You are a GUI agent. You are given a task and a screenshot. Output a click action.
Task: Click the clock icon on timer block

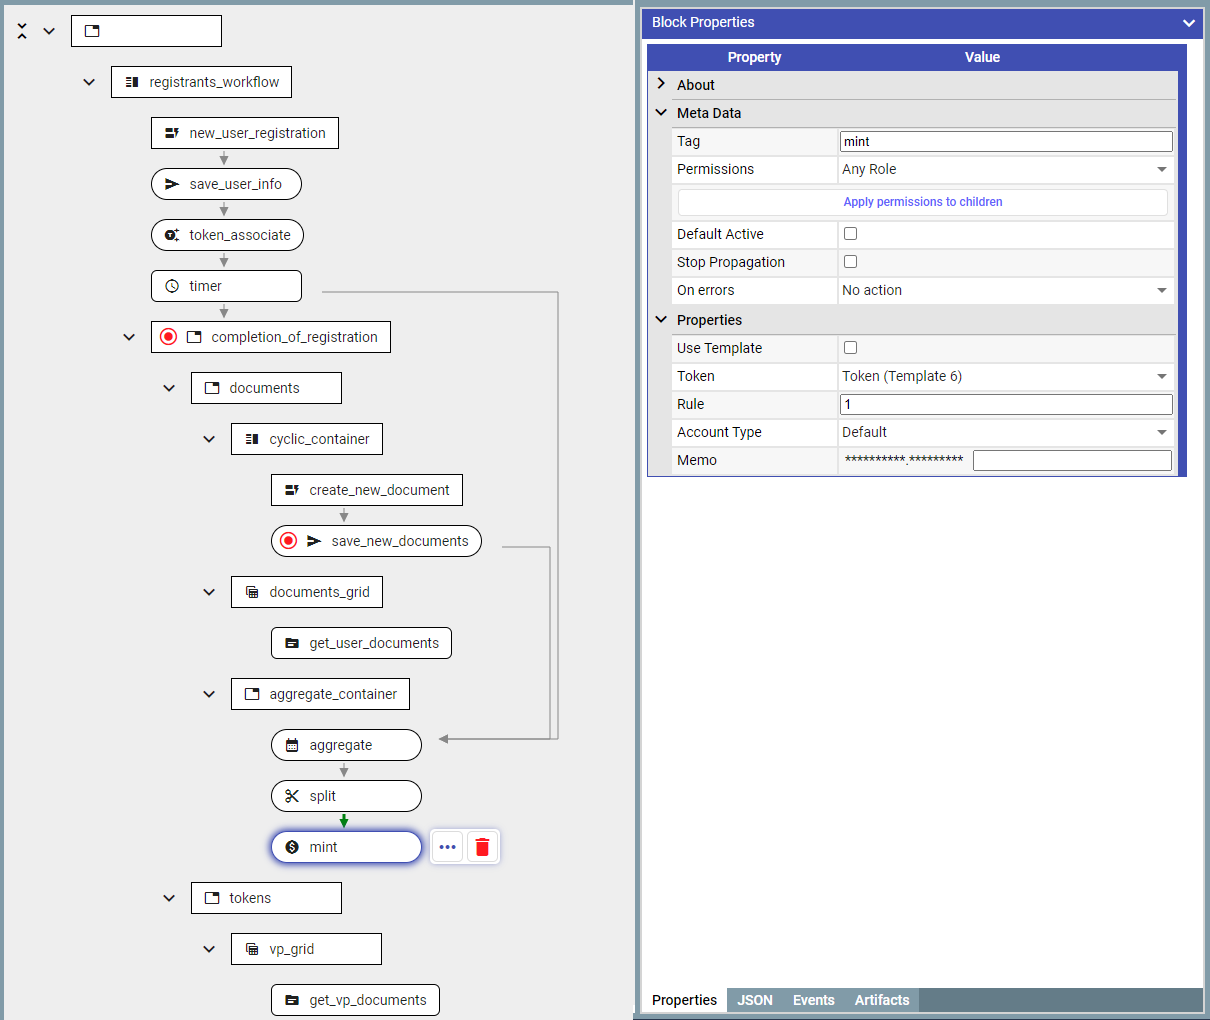172,286
